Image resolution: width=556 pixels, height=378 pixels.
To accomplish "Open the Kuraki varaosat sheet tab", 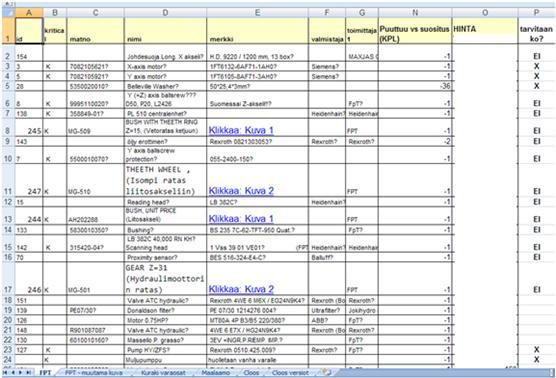I will pyautogui.click(x=163, y=373).
